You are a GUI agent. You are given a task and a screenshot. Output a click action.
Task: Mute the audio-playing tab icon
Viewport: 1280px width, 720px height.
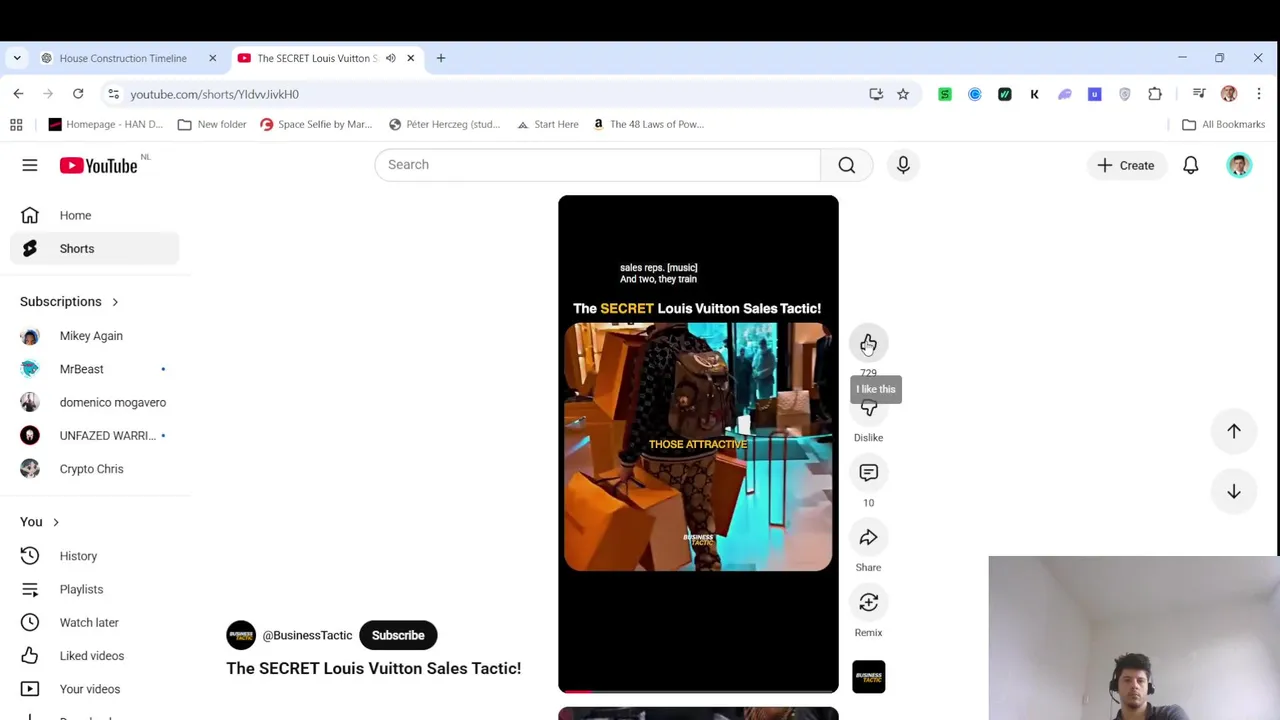point(391,58)
